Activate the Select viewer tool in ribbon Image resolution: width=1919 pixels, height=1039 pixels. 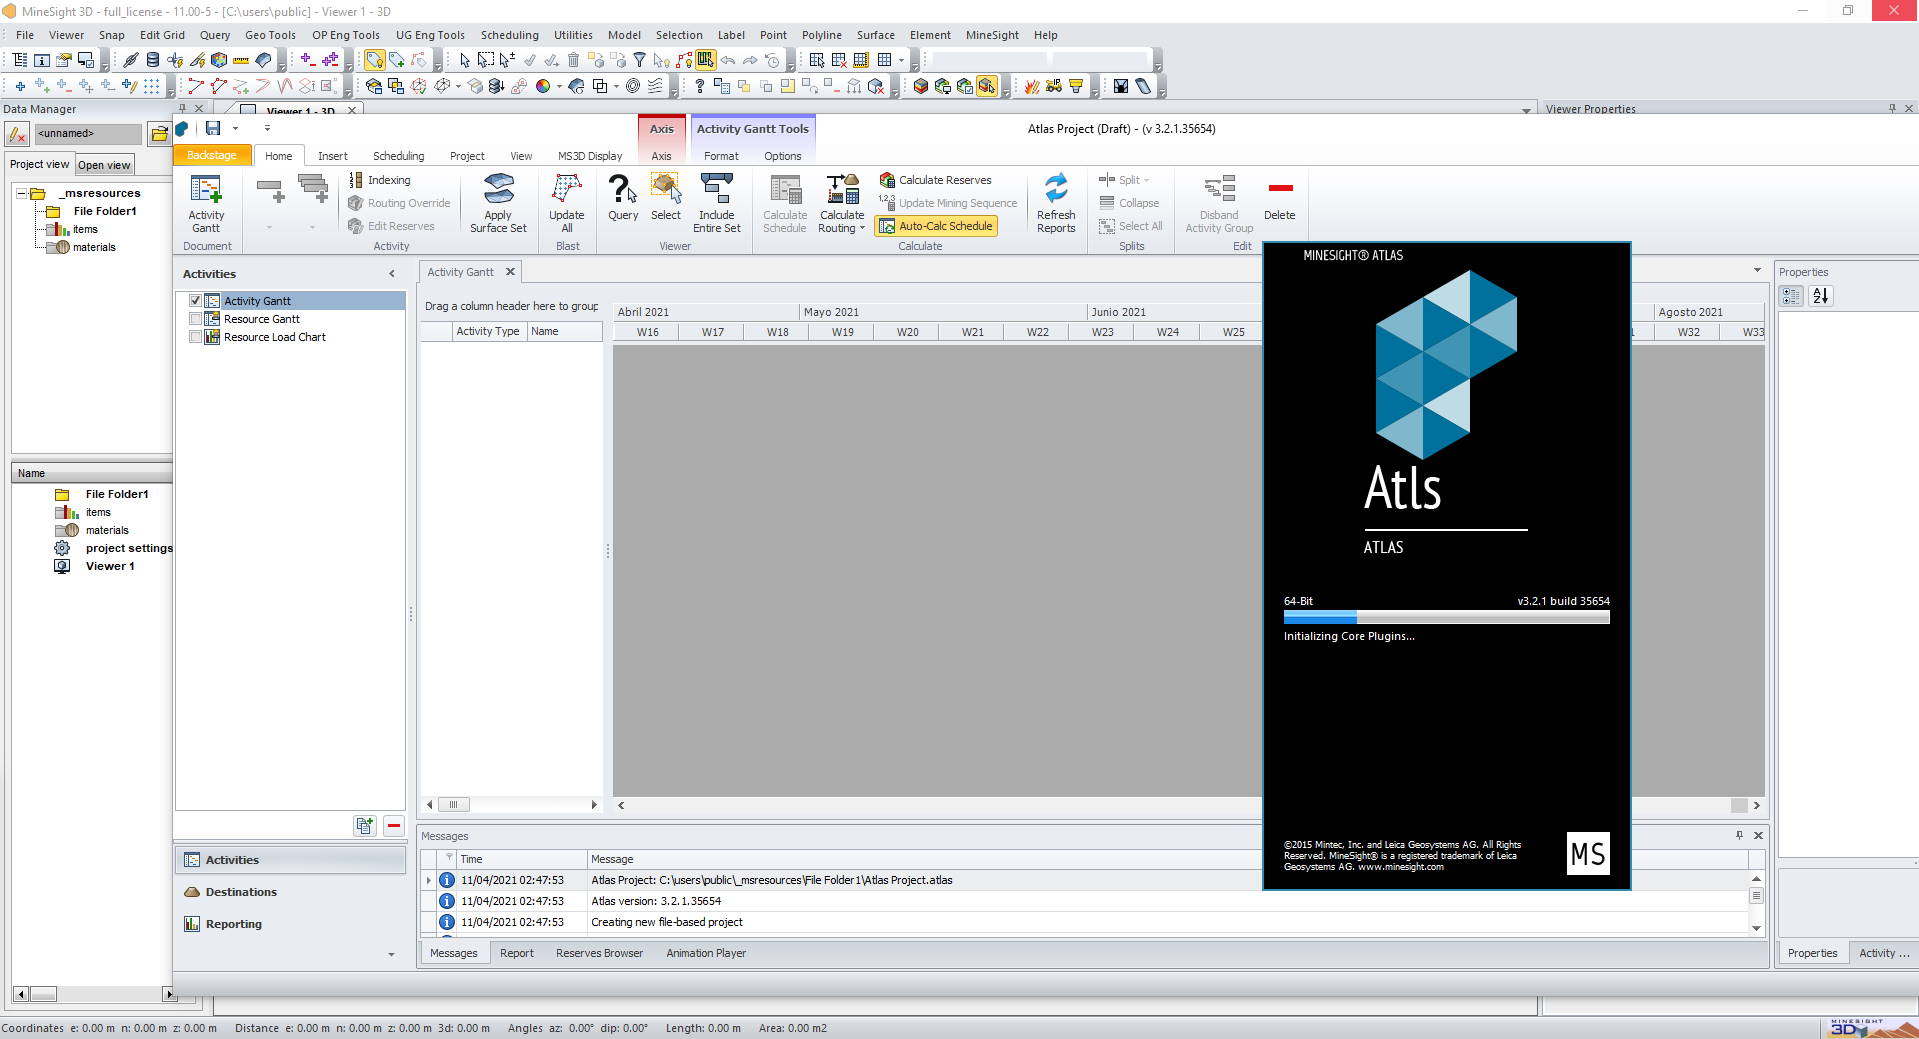[x=666, y=189]
